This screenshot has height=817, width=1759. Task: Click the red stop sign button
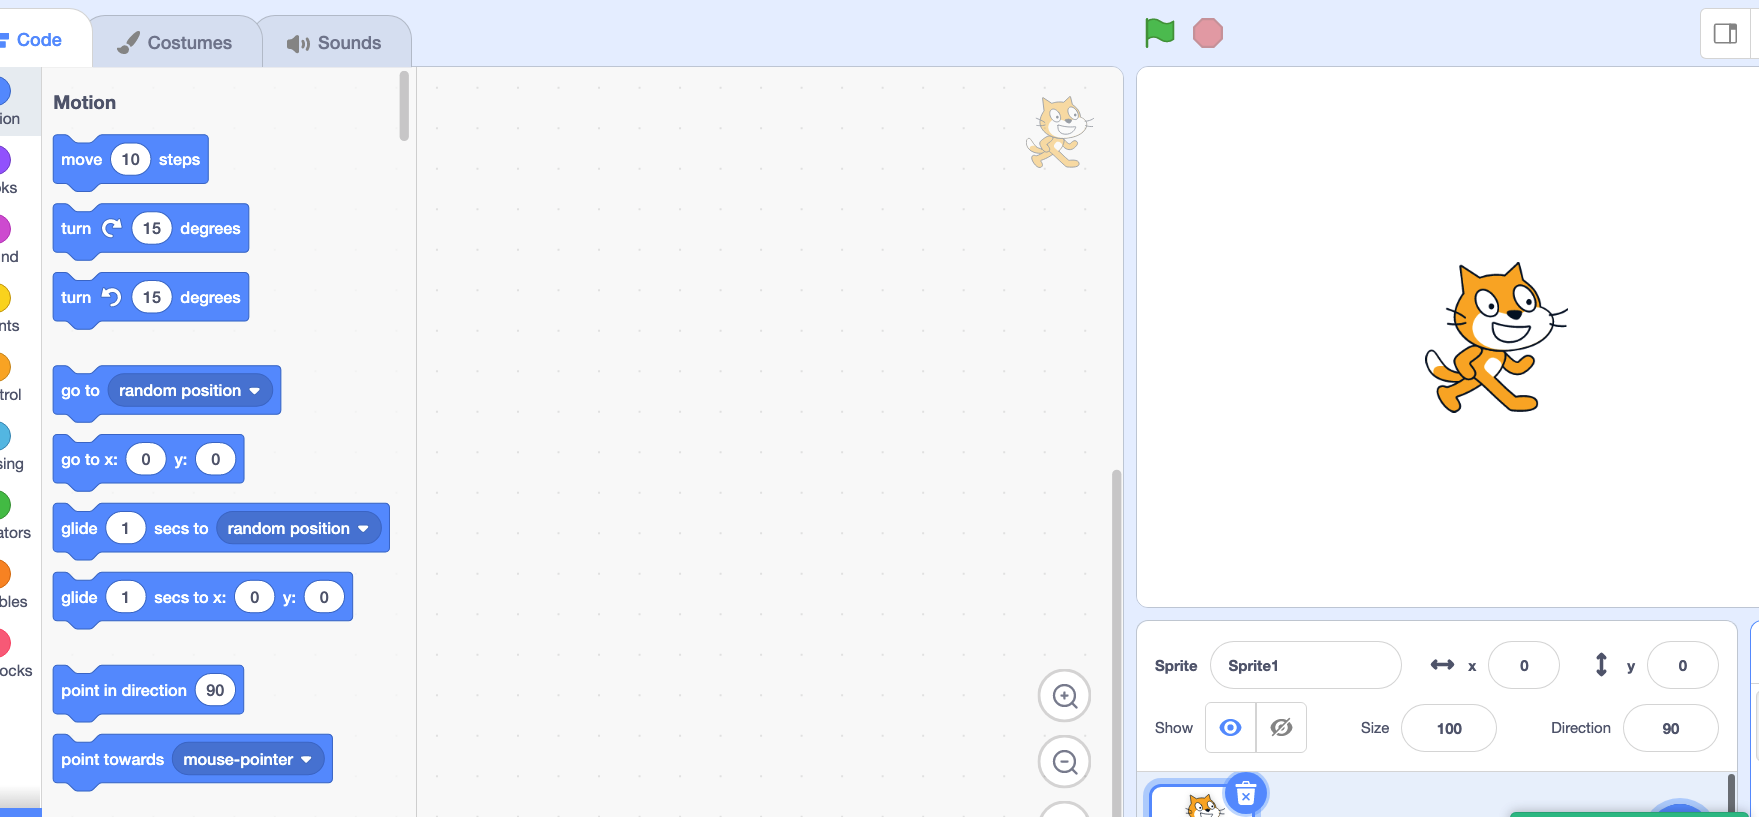click(1208, 33)
